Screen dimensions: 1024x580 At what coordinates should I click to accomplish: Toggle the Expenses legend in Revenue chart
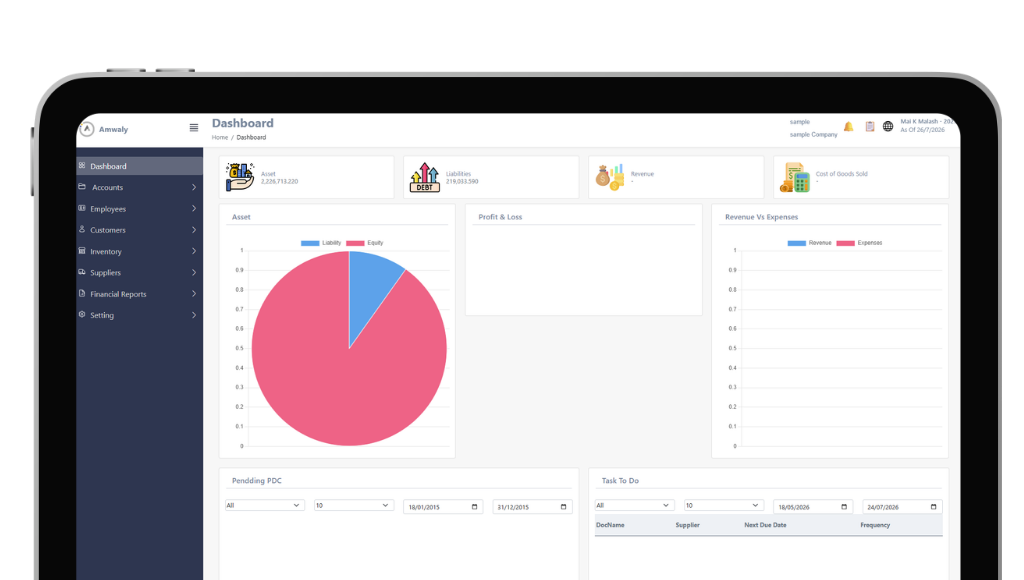859,243
